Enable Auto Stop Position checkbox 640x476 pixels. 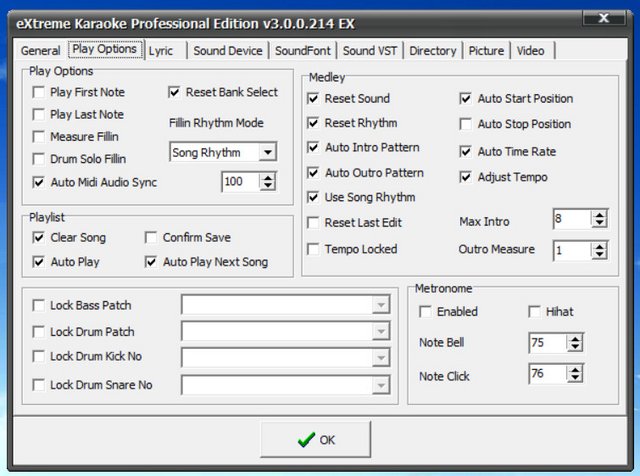(x=465, y=124)
